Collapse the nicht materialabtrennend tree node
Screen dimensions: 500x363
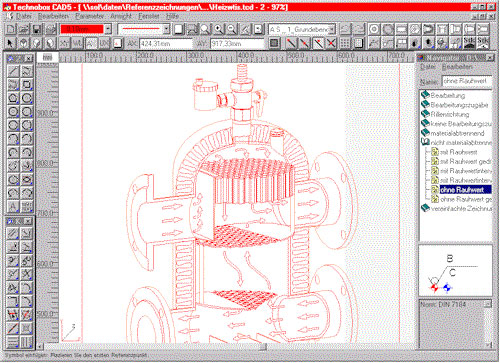(425, 142)
